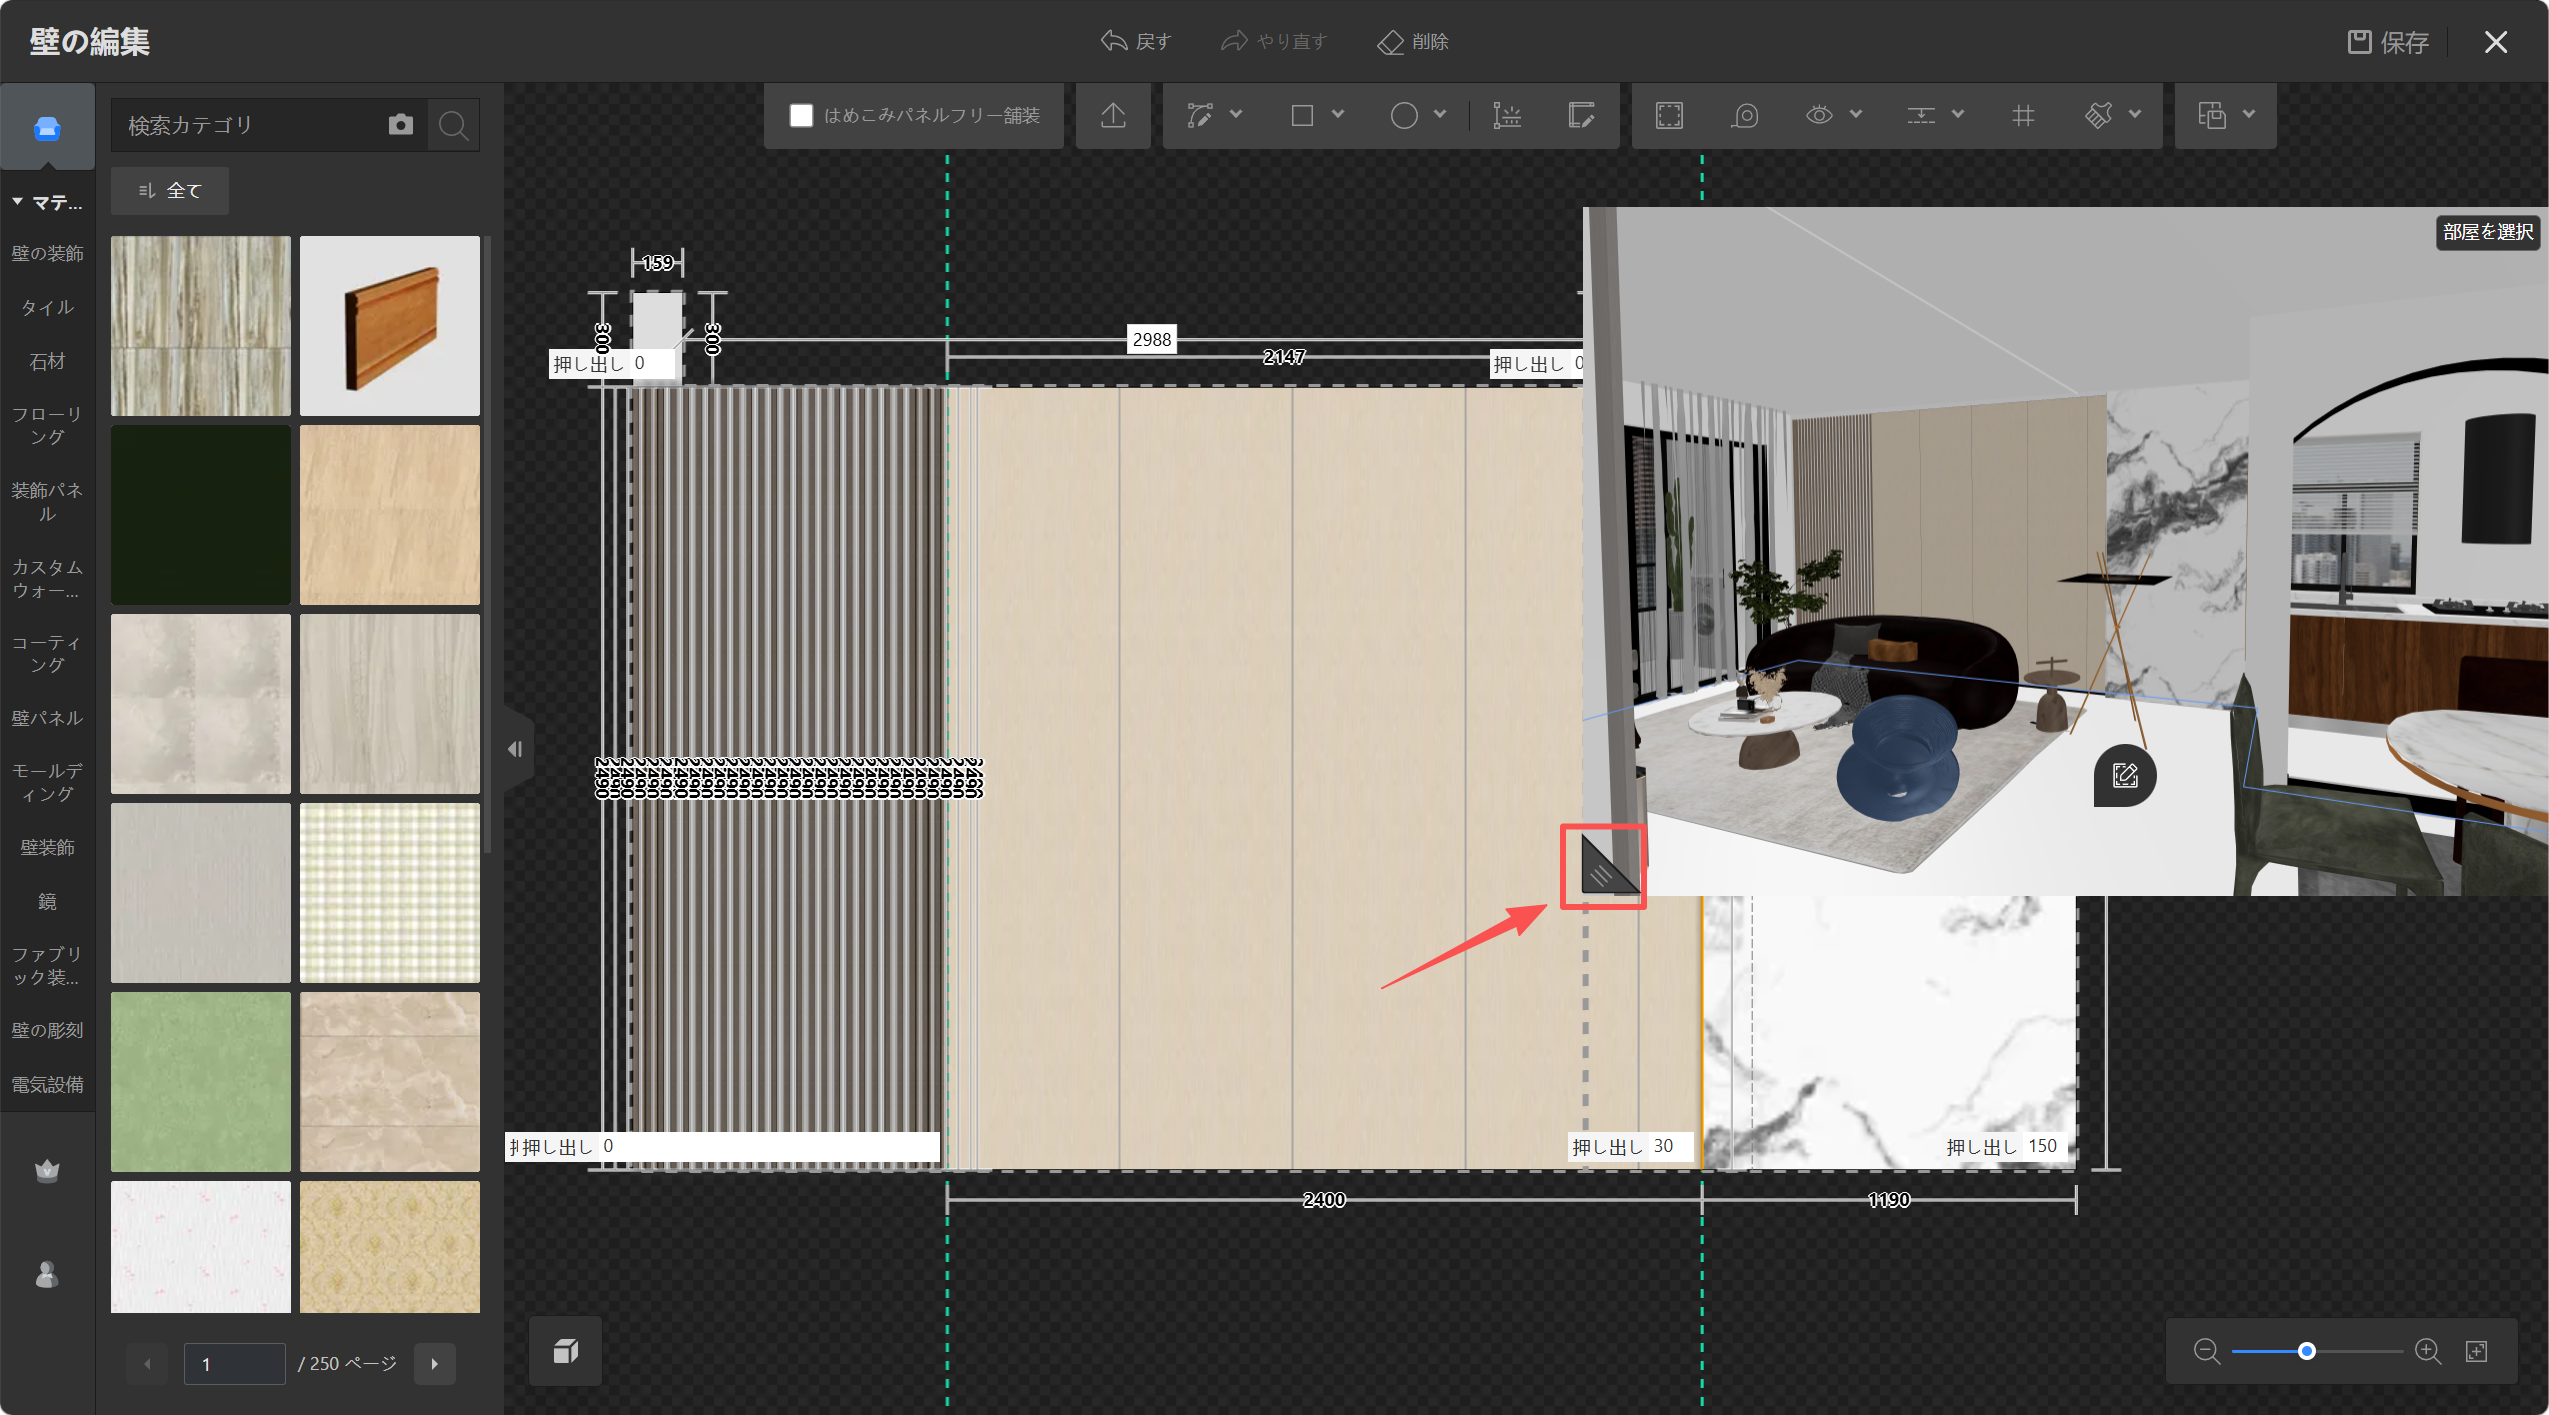
Task: Open the モールディング category
Action: point(47,783)
